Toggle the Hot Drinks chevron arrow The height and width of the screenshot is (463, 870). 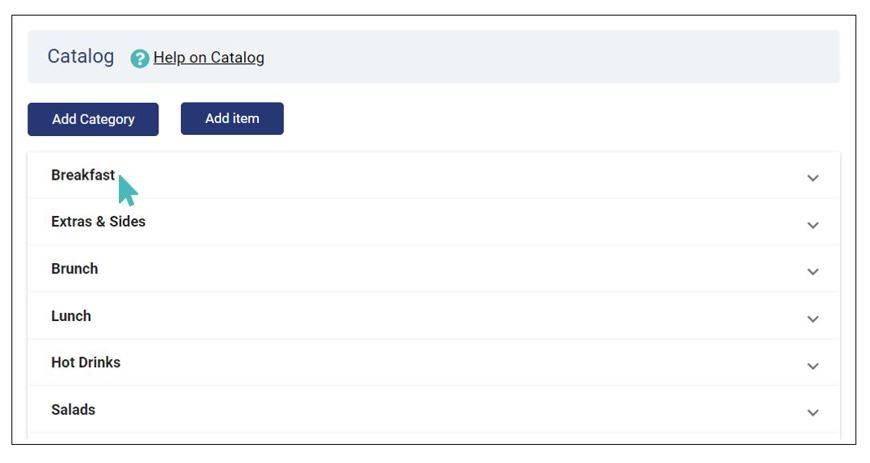point(812,366)
